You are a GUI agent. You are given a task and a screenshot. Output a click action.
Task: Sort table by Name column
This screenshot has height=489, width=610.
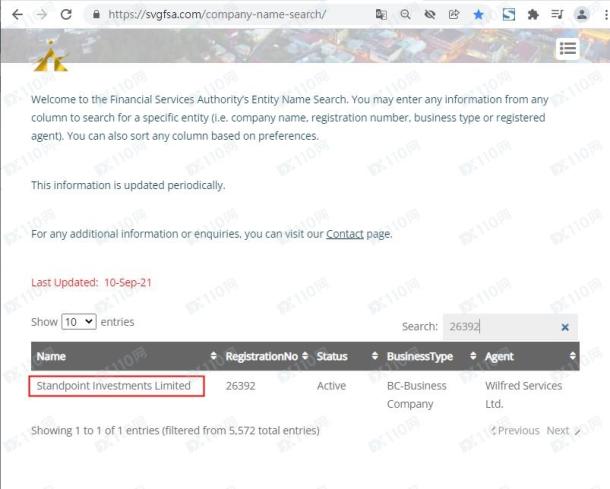pos(126,356)
